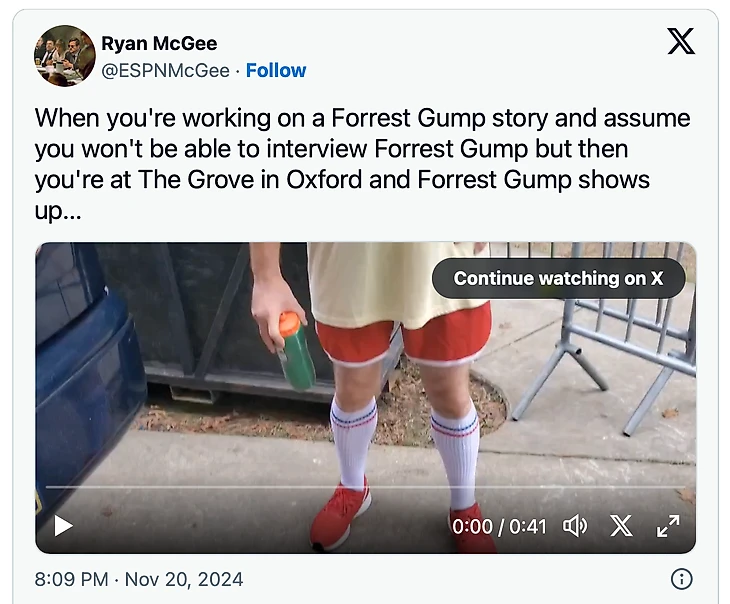The image size is (730, 604).
Task: Mute the video with the speaker icon
Action: 575,525
